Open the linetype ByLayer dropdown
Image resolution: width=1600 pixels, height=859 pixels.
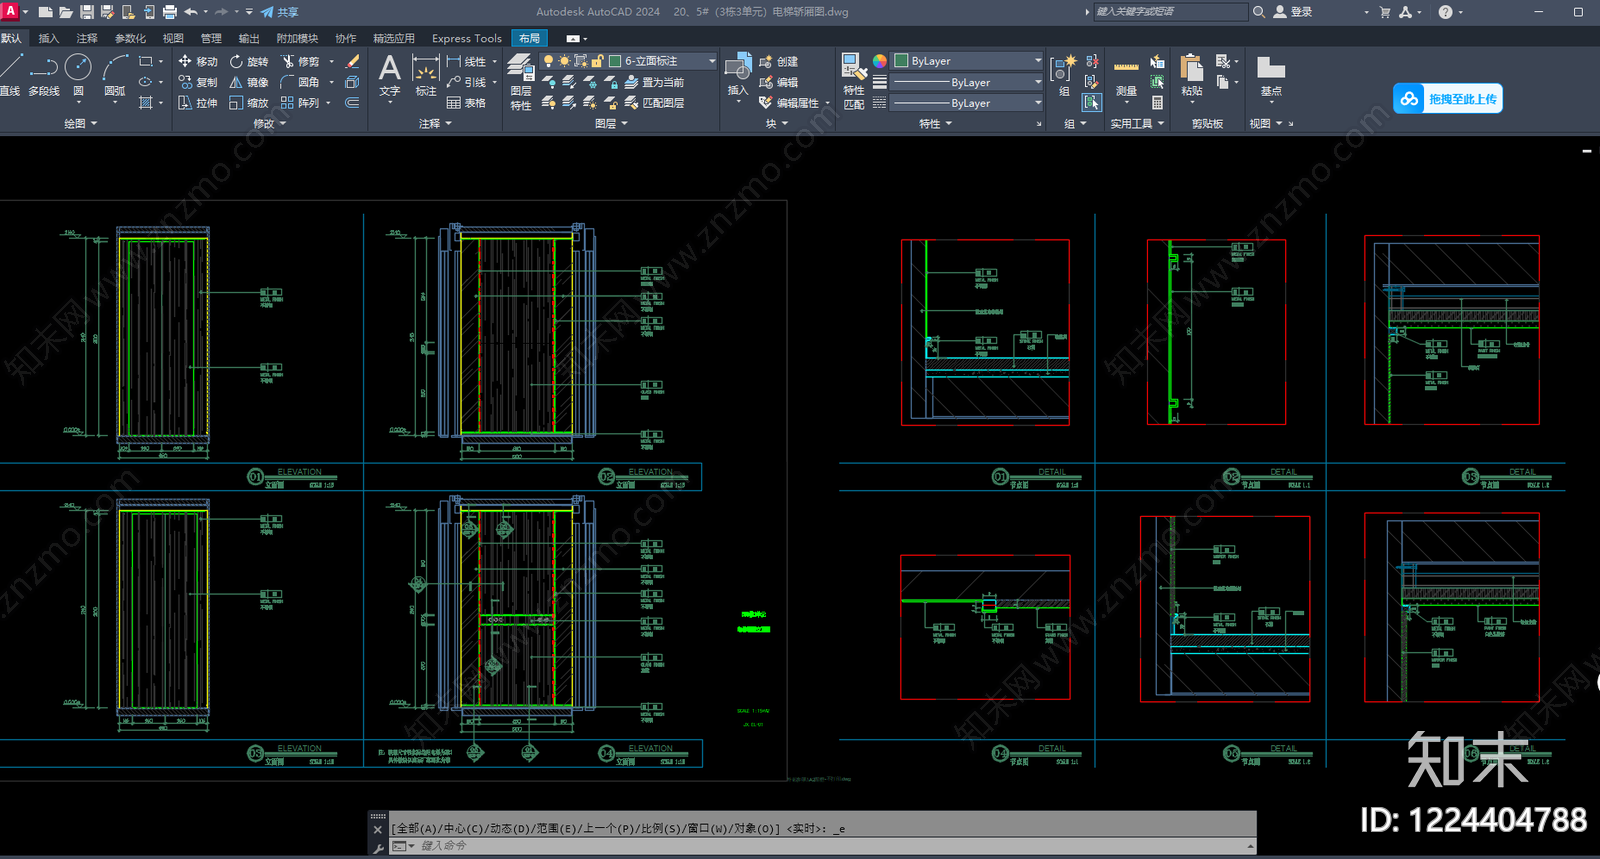967,103
